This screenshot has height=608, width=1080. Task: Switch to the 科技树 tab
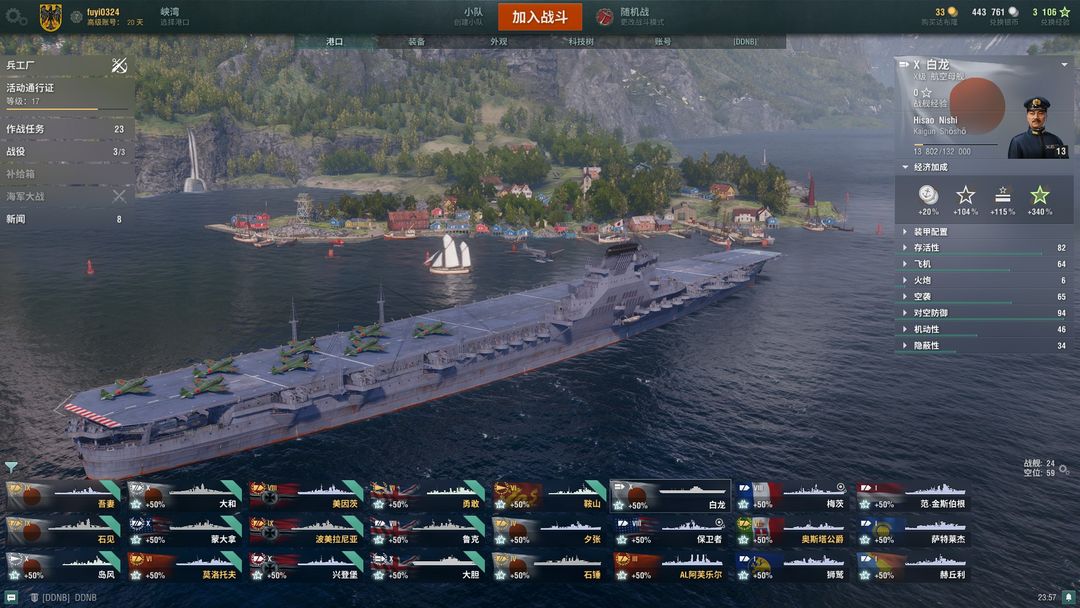pos(581,41)
